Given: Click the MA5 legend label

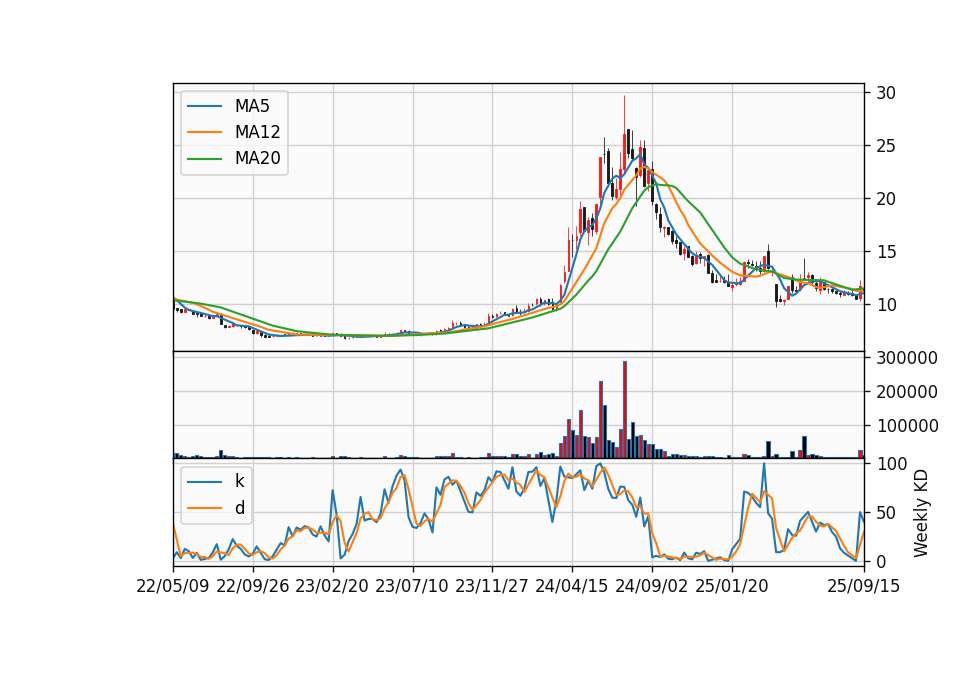Looking at the screenshot, I should [x=252, y=106].
